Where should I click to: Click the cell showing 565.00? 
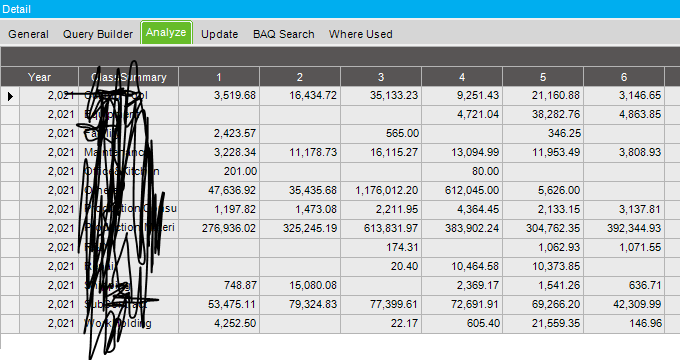(381, 134)
